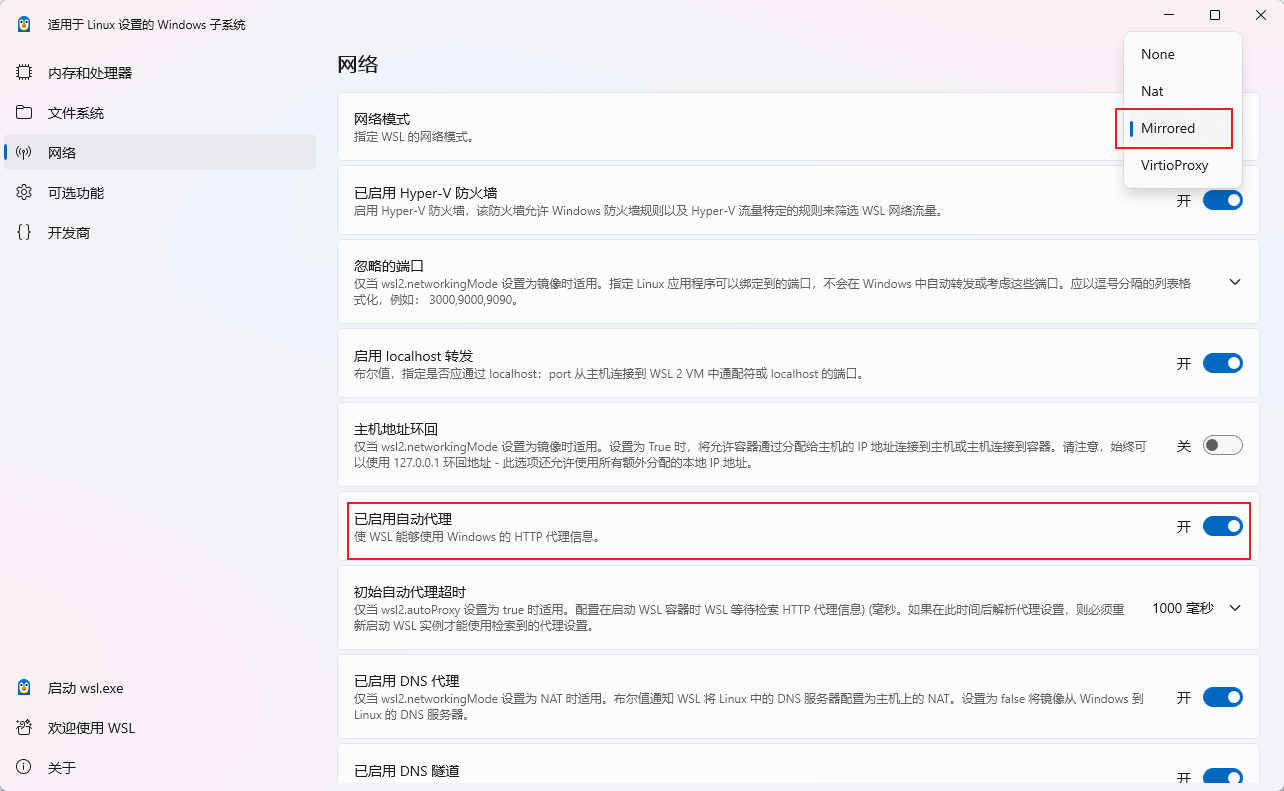
Task: Pick VirtioProxy from the dropdown list
Action: [1175, 165]
